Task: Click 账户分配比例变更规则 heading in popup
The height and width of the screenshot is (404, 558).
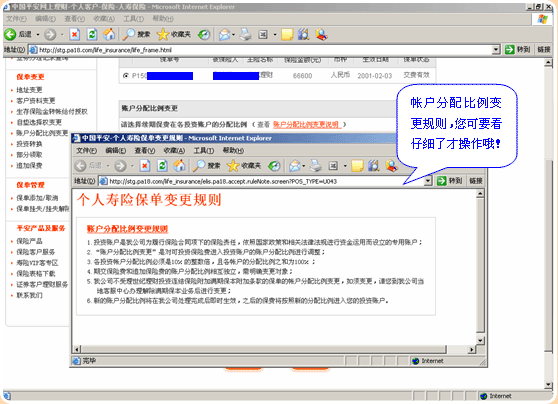Action: (x=127, y=229)
